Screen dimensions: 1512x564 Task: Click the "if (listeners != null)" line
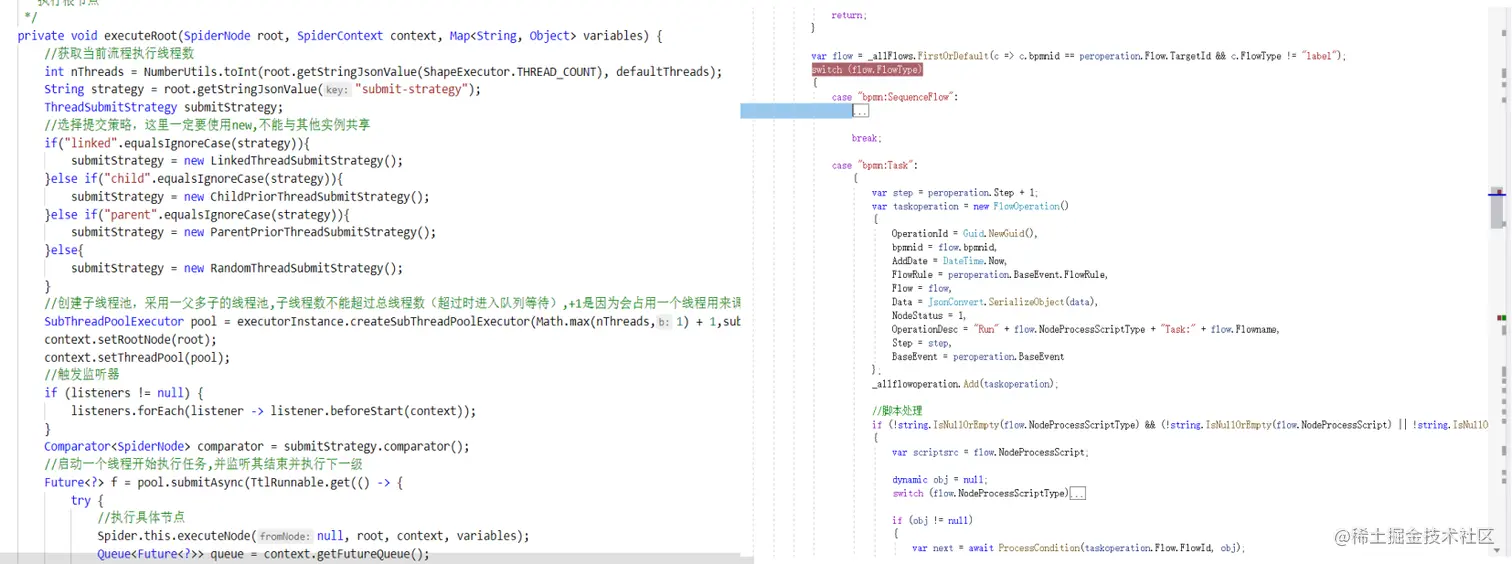tap(124, 393)
